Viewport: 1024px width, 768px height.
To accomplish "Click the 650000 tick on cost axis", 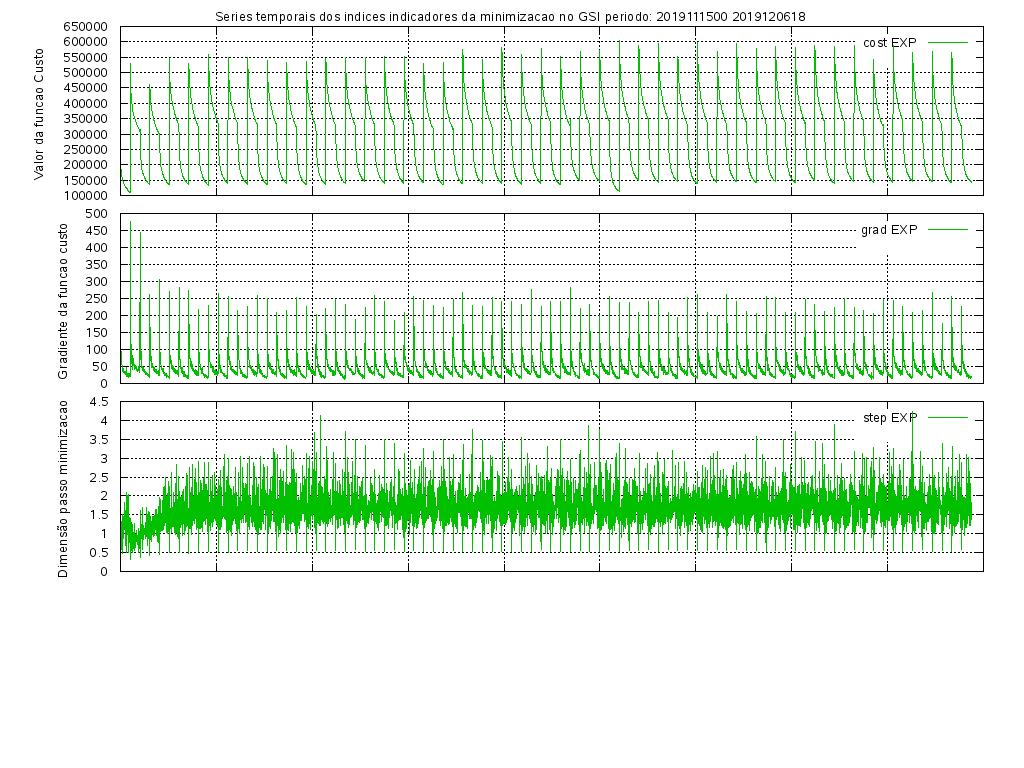I will pyautogui.click(x=85, y=27).
